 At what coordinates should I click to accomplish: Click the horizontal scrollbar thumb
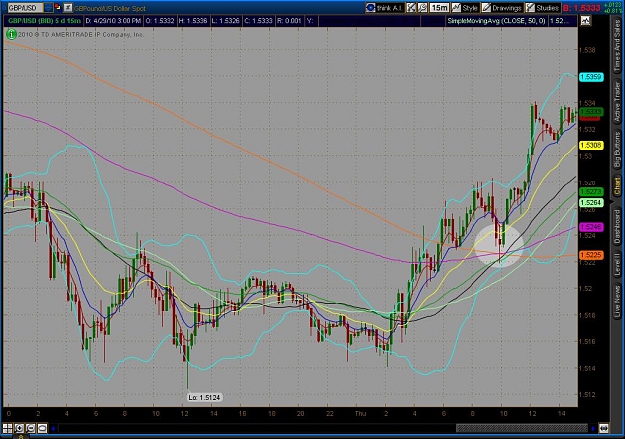coord(522,429)
